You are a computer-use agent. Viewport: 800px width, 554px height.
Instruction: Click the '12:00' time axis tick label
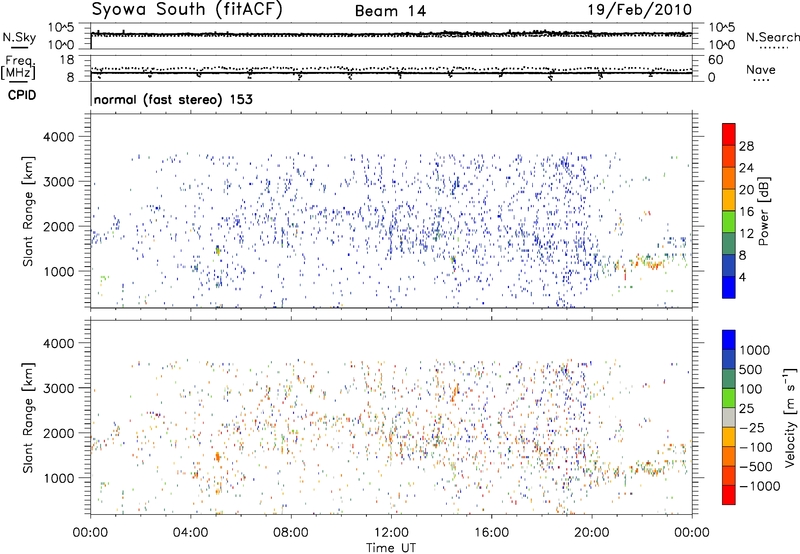391,533
